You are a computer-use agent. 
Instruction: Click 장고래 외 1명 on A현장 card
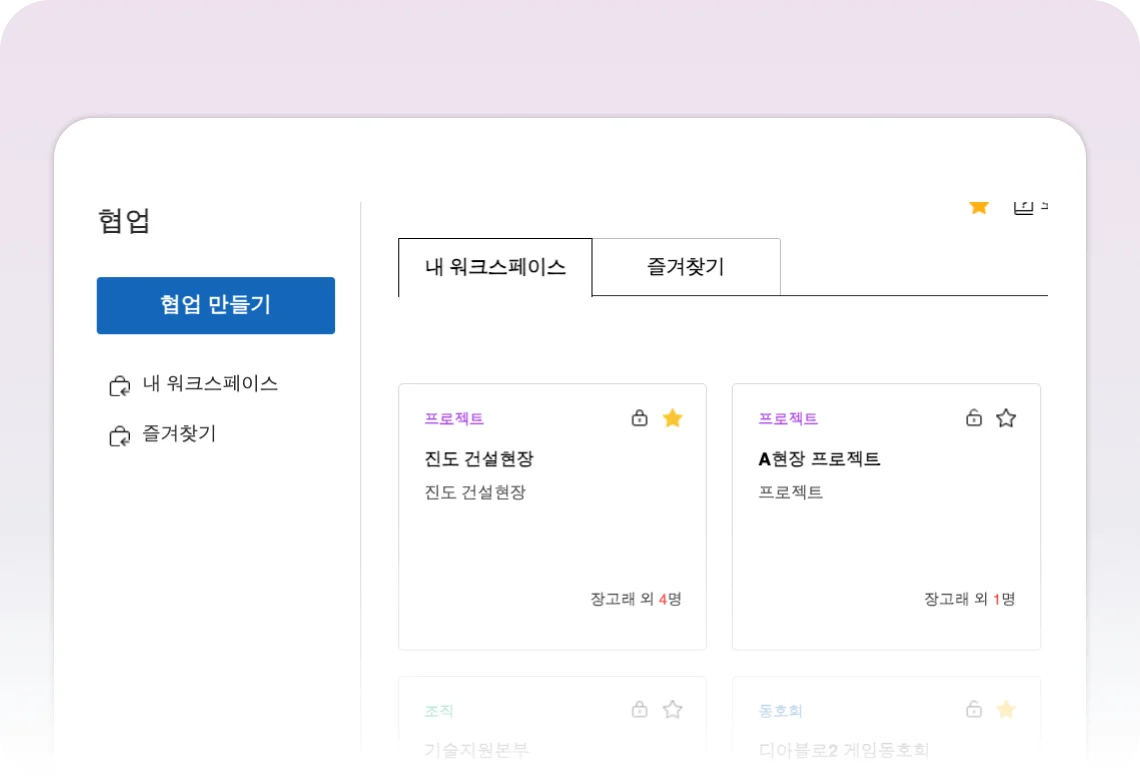pos(969,599)
